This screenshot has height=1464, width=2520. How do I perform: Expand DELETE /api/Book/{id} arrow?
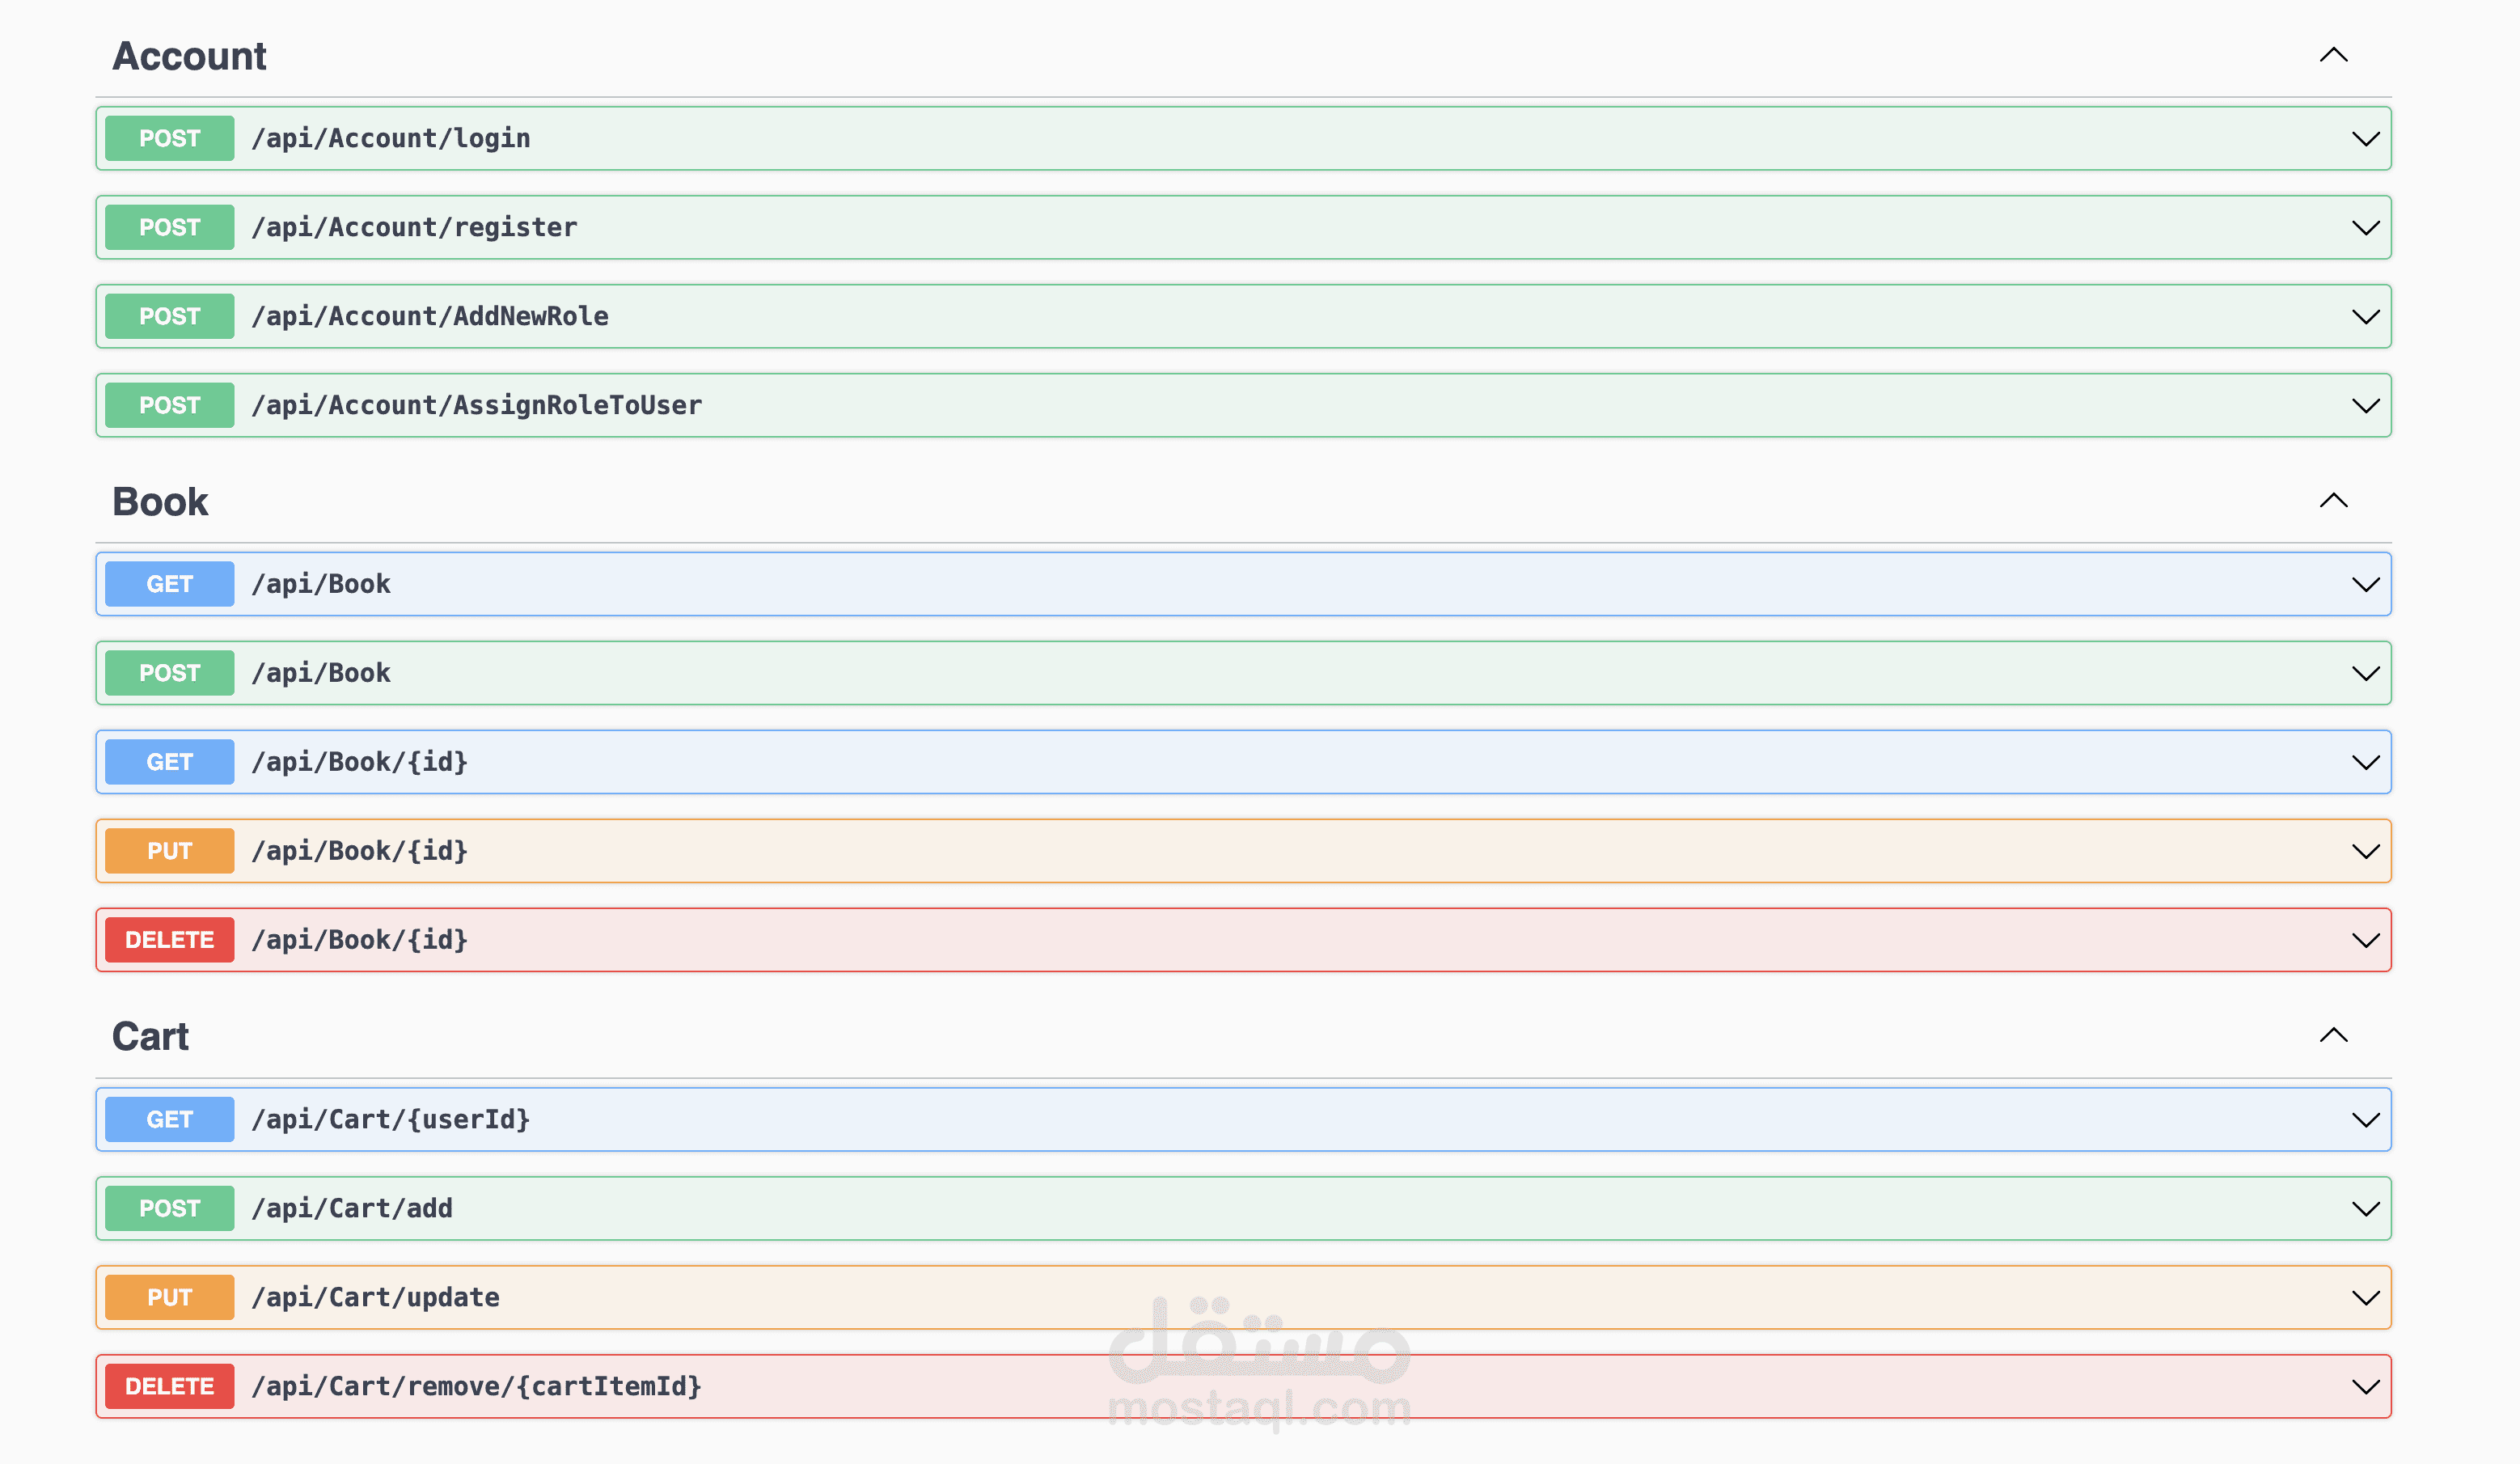(2365, 940)
